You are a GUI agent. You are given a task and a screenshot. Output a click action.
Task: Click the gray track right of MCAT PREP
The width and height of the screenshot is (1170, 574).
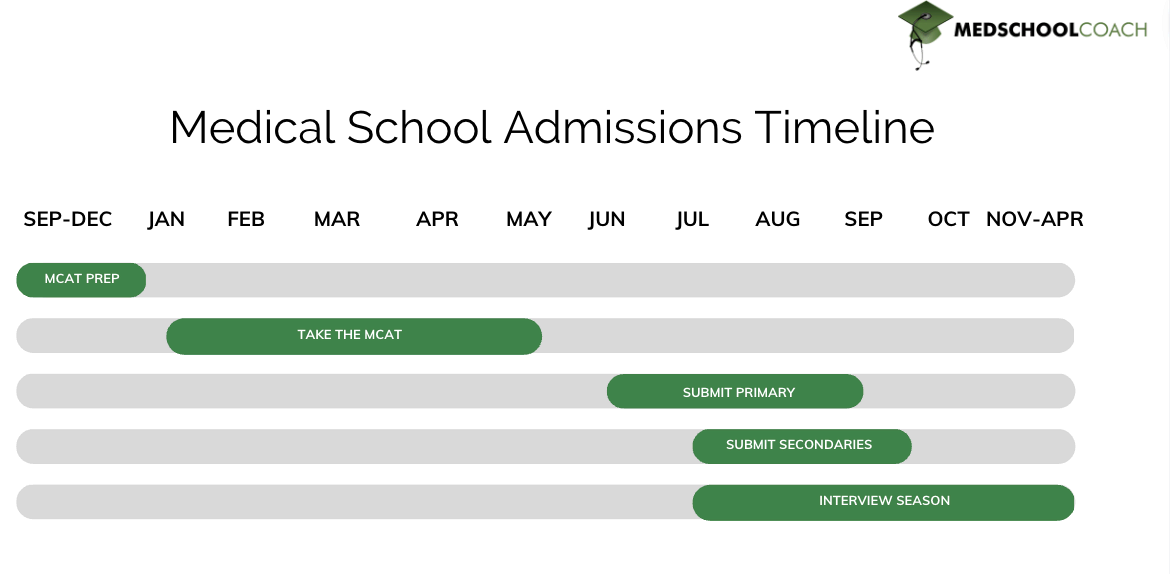click(600, 280)
